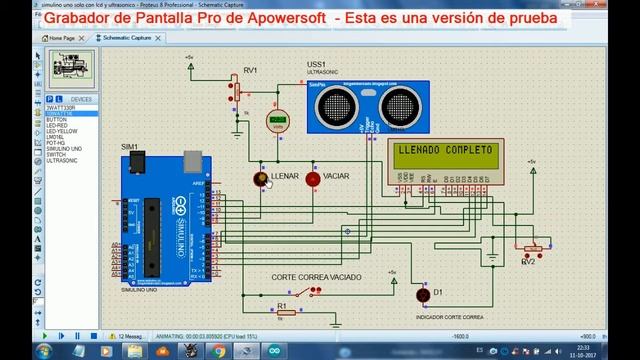640x360 pixels.
Task: Select the Text Script Mode tool
Action: (x=38, y=93)
